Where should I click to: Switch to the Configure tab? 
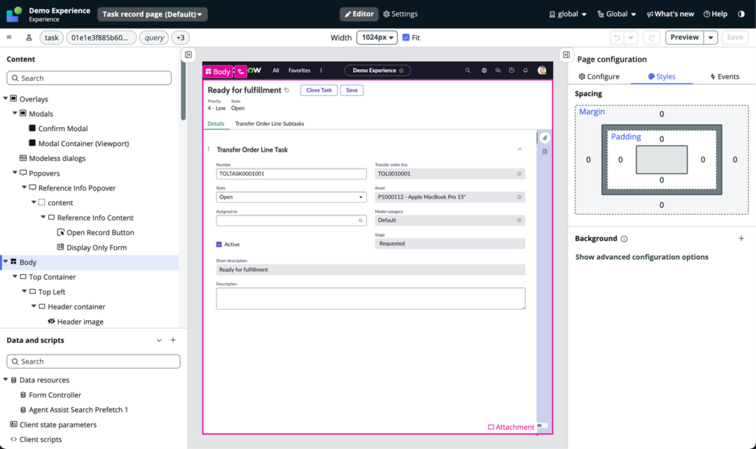[599, 76]
